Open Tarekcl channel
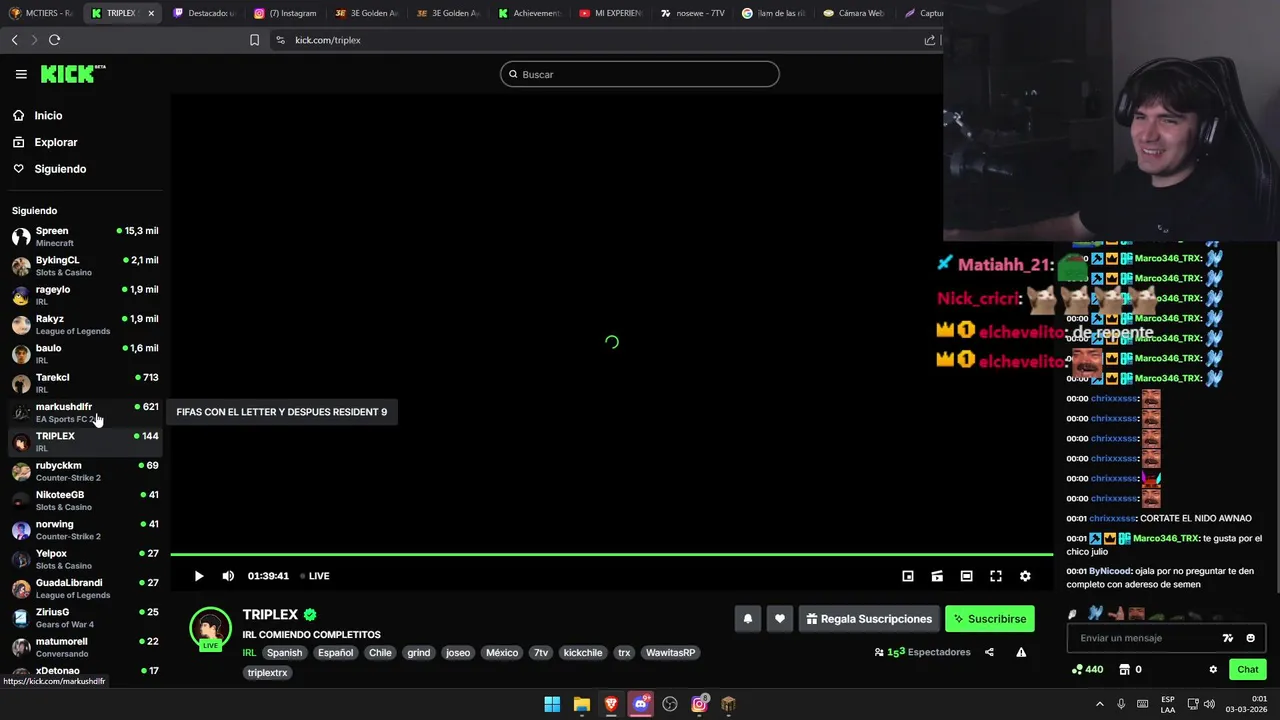This screenshot has width=1280, height=720. point(85,383)
